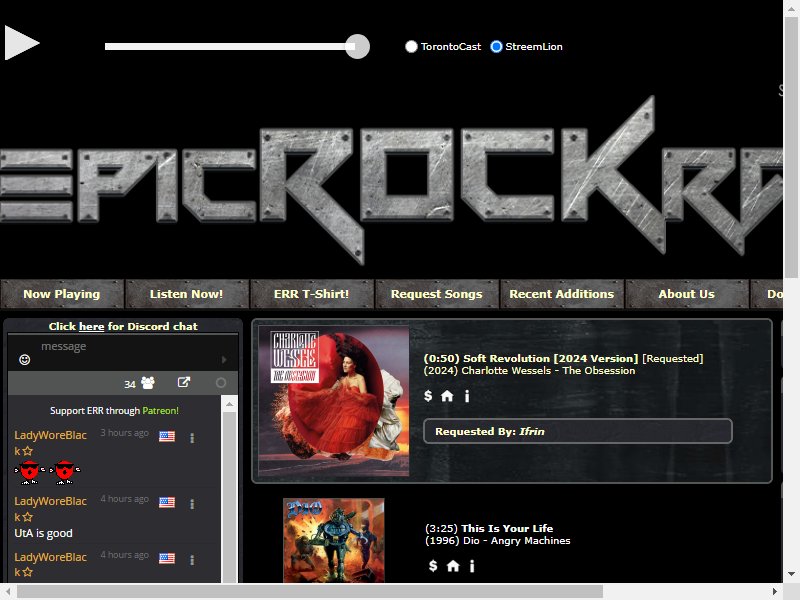This screenshot has height=600, width=800.
Task: Click the Soft Revolution [2024 Version] song title
Action: tap(551, 358)
